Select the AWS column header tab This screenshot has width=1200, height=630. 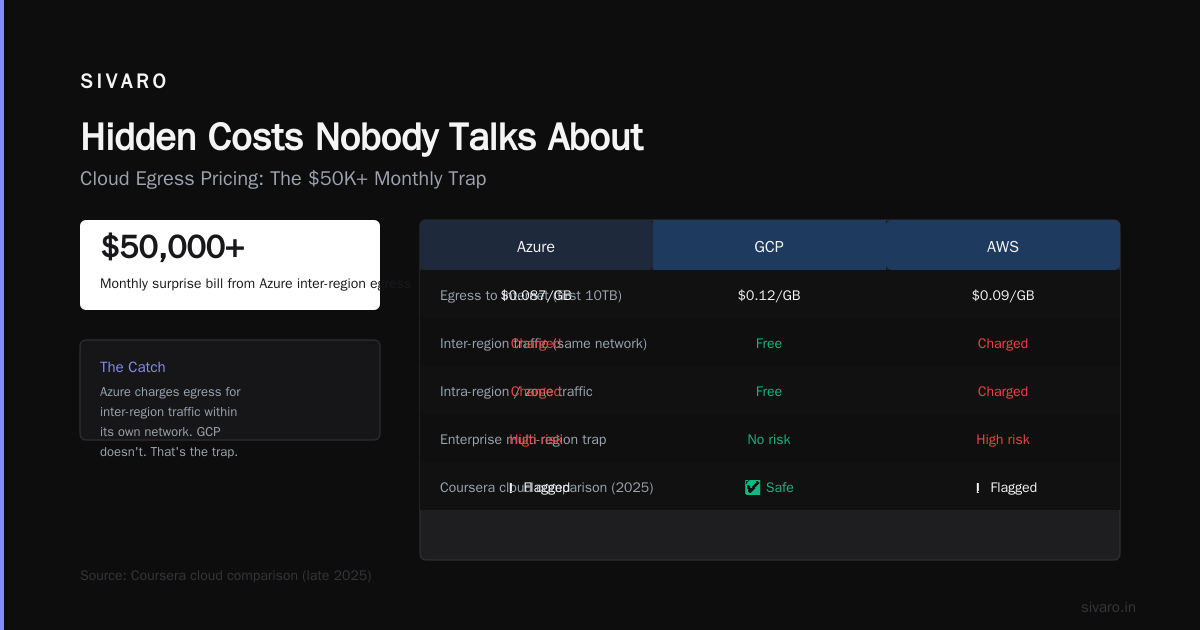1003,246
